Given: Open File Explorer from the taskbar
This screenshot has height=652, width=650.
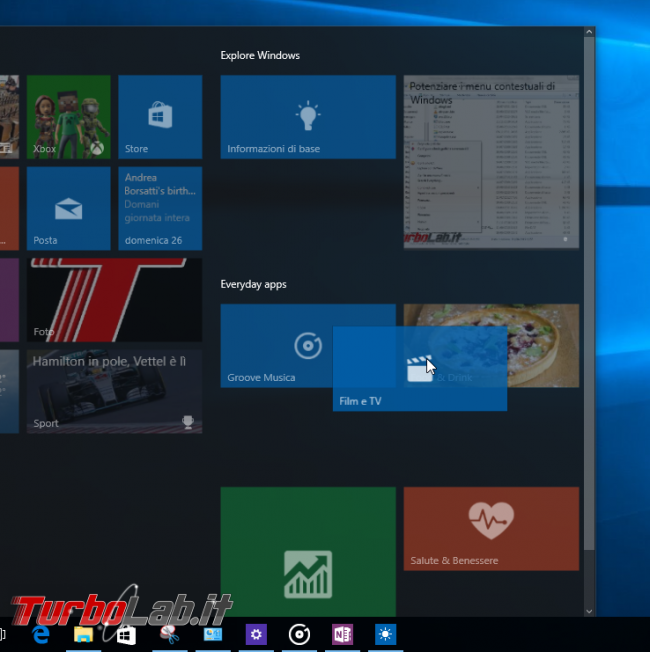Looking at the screenshot, I should click(83, 635).
